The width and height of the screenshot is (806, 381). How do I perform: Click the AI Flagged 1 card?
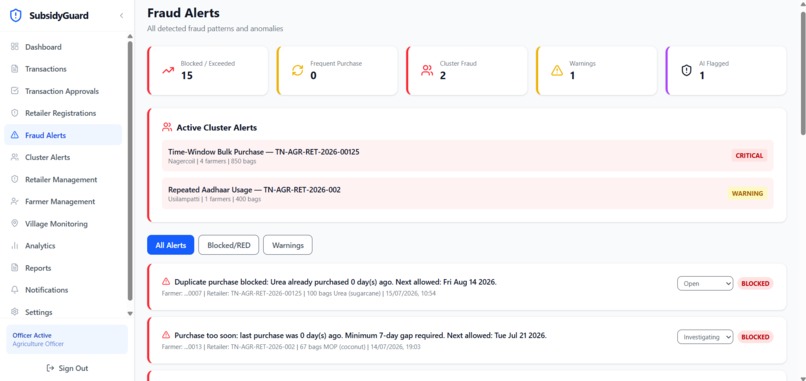pos(726,70)
